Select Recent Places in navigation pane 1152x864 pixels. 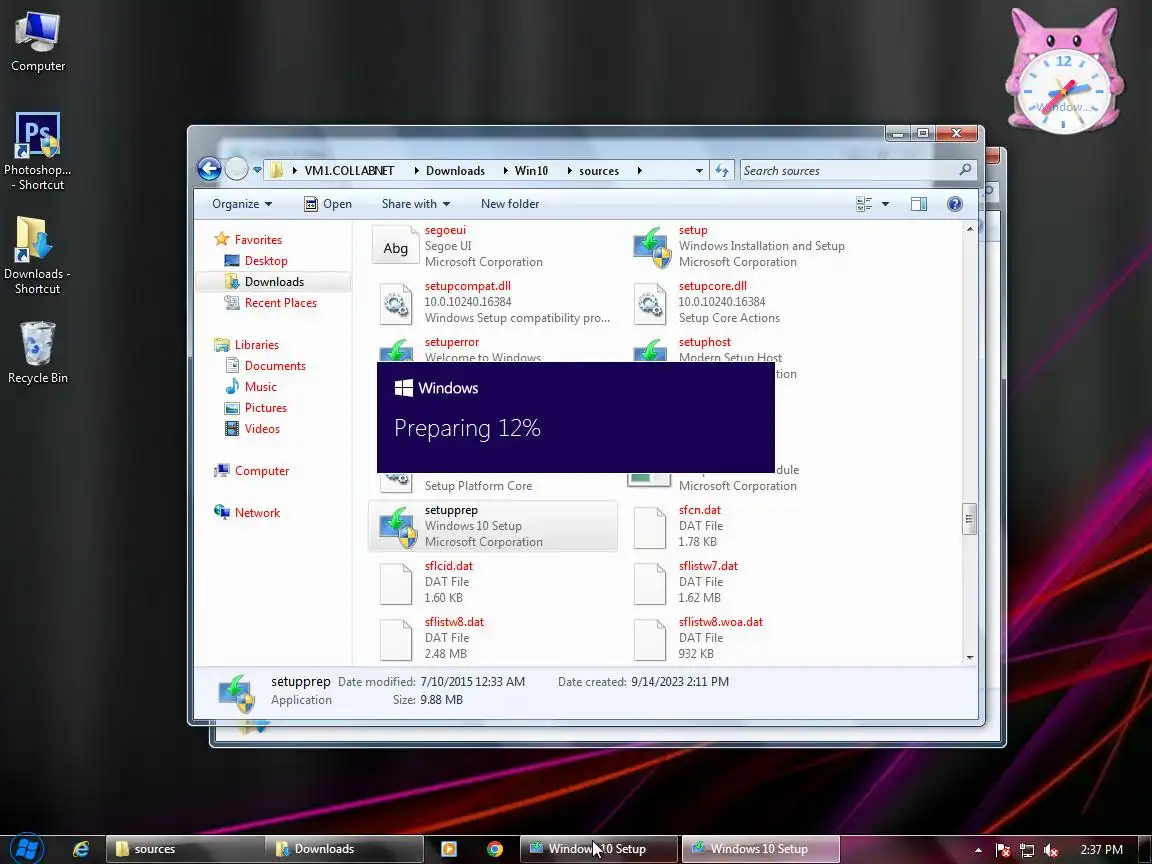tap(270, 303)
